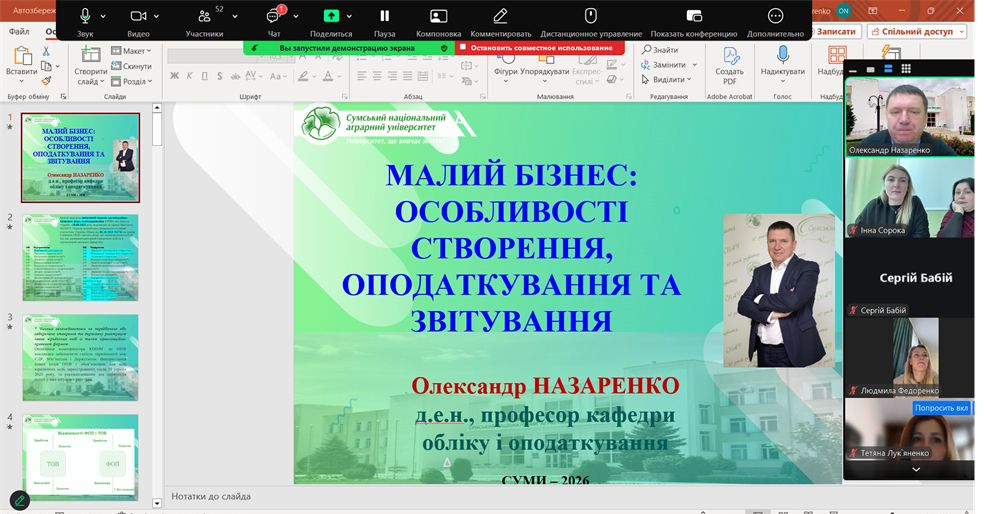Click the green share screen icon
The image size is (984, 514).
coord(331,16)
